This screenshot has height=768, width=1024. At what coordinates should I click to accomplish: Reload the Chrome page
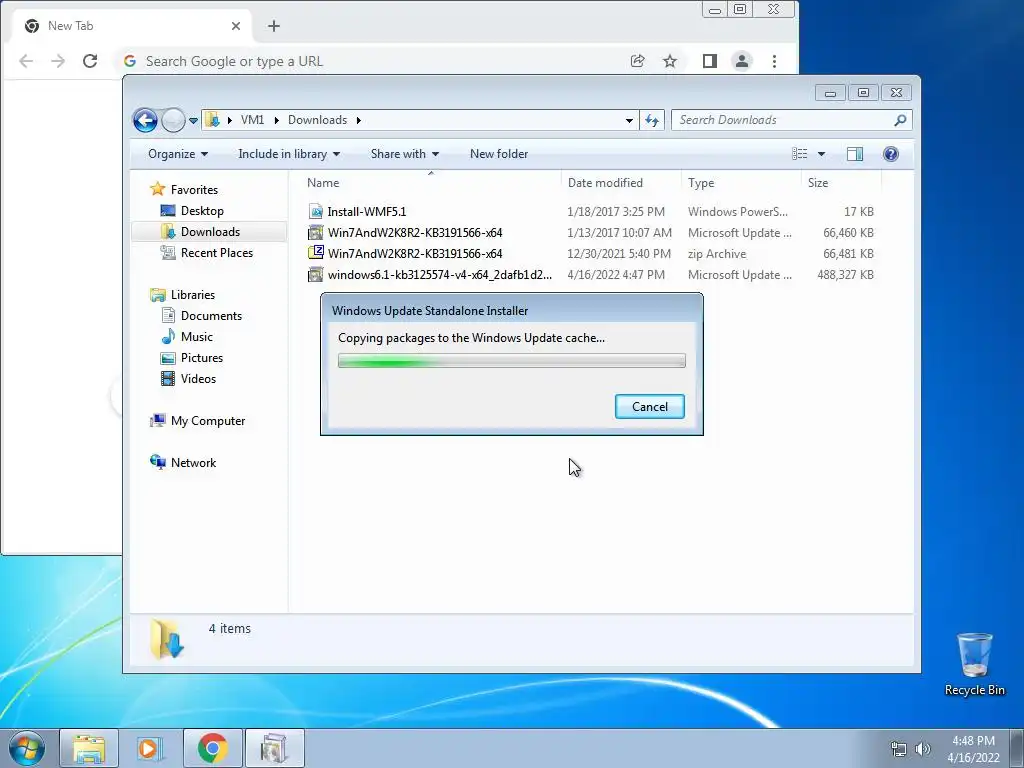90,61
